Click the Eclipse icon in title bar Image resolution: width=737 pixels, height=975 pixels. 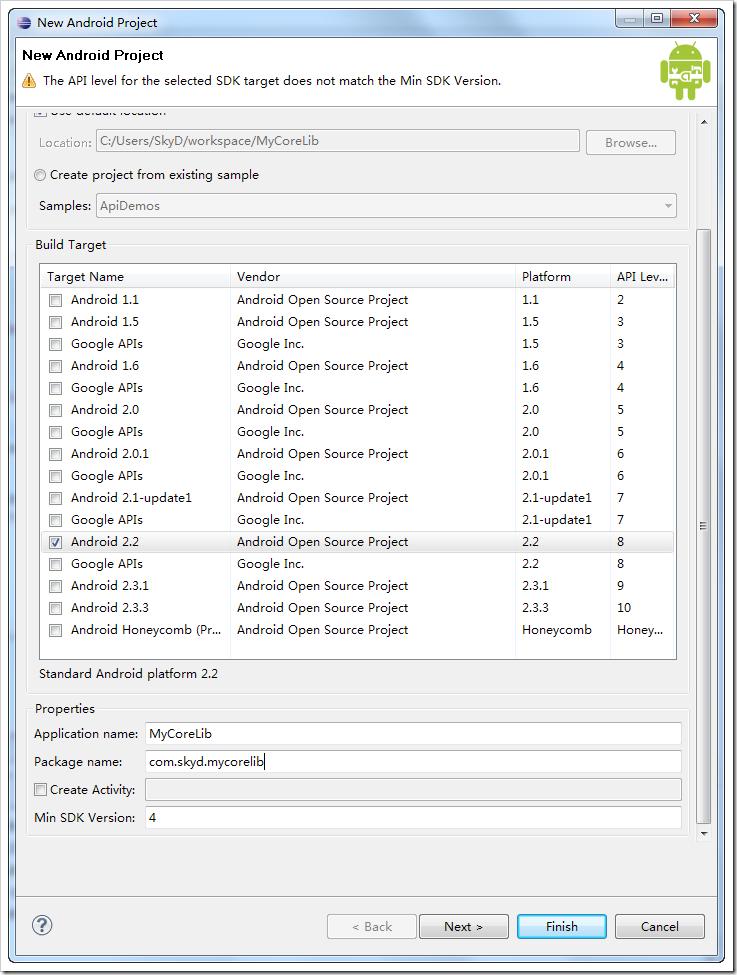pyautogui.click(x=24, y=22)
